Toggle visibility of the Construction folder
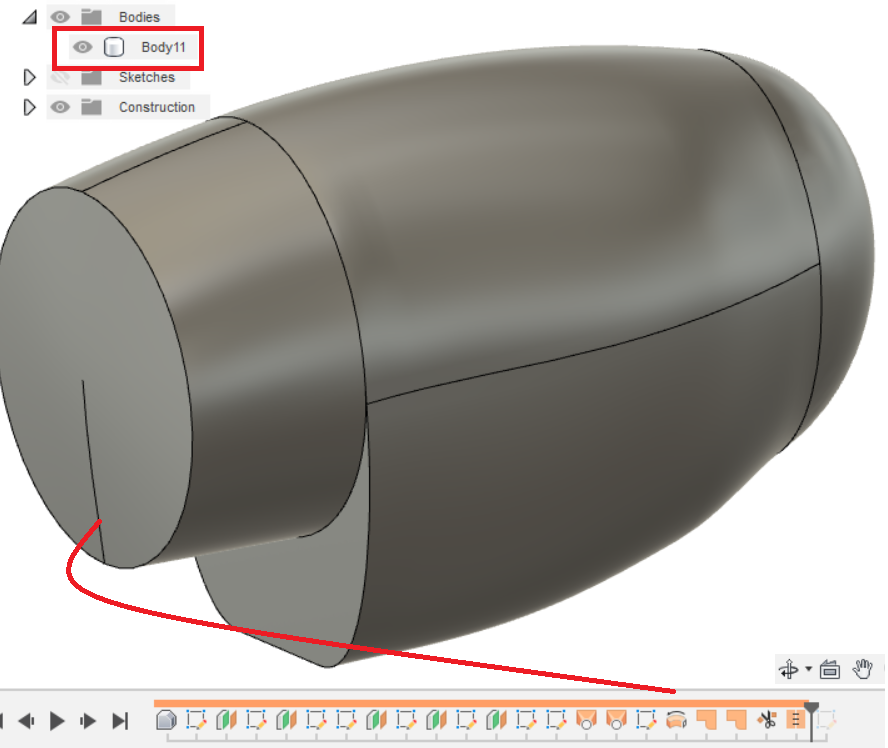This screenshot has width=888, height=748. click(61, 107)
